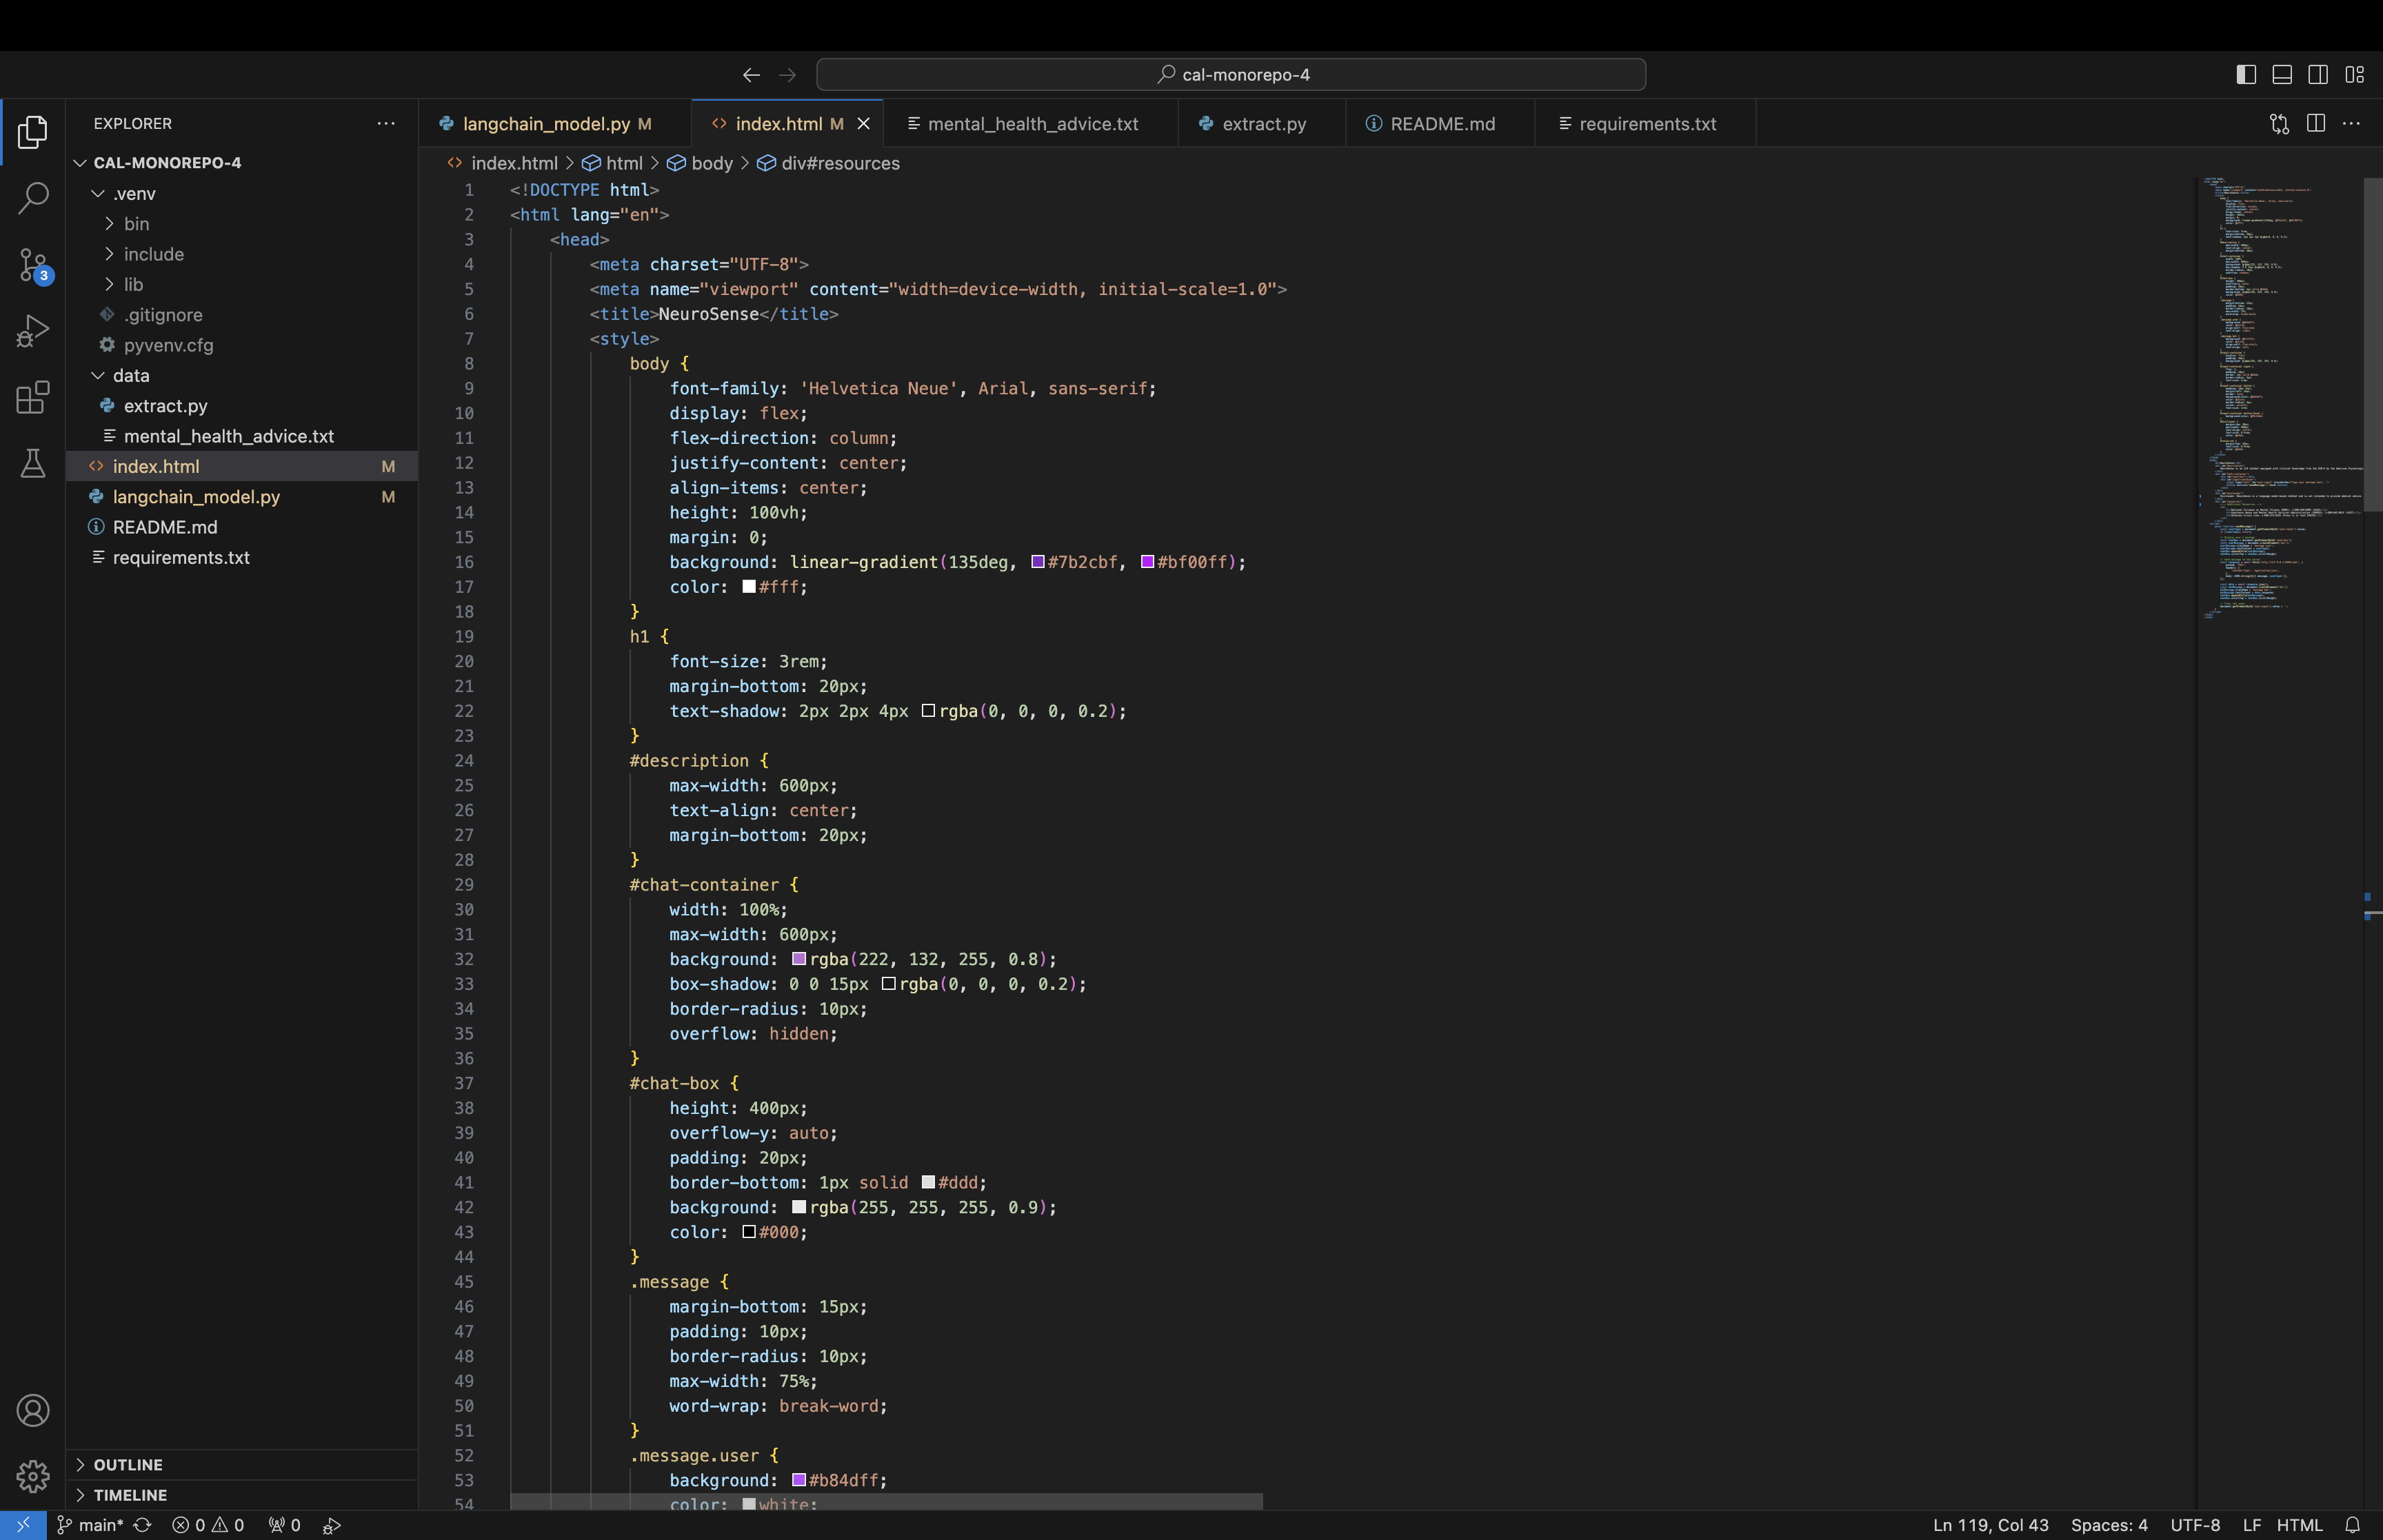
Task: Open the Testing flask view
Action: pos(33,463)
